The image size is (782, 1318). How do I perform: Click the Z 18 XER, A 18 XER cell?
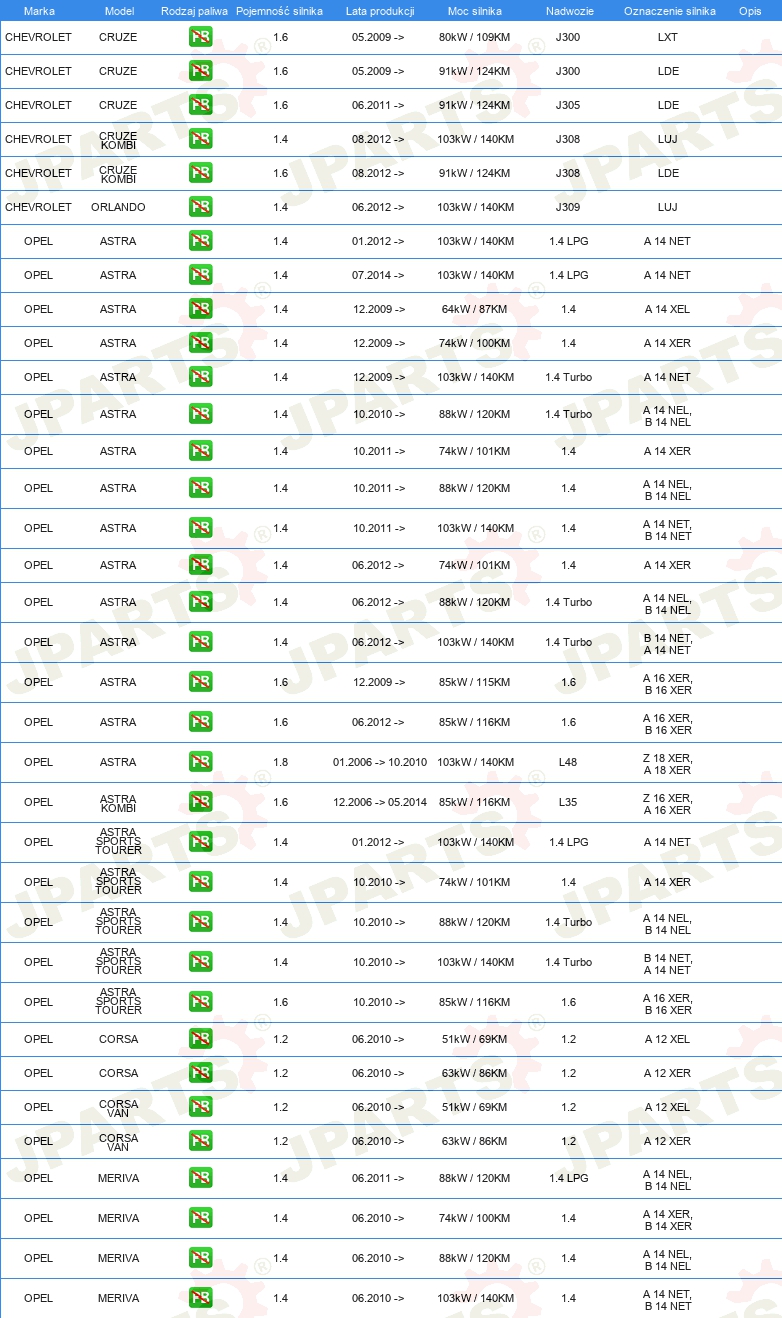point(667,764)
